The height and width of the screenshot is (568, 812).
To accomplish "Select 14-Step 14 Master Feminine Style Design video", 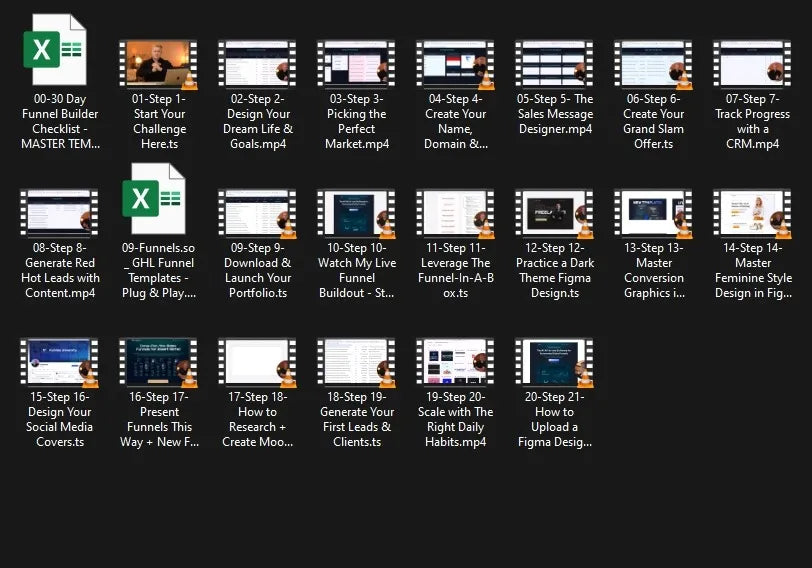I will tap(753, 213).
